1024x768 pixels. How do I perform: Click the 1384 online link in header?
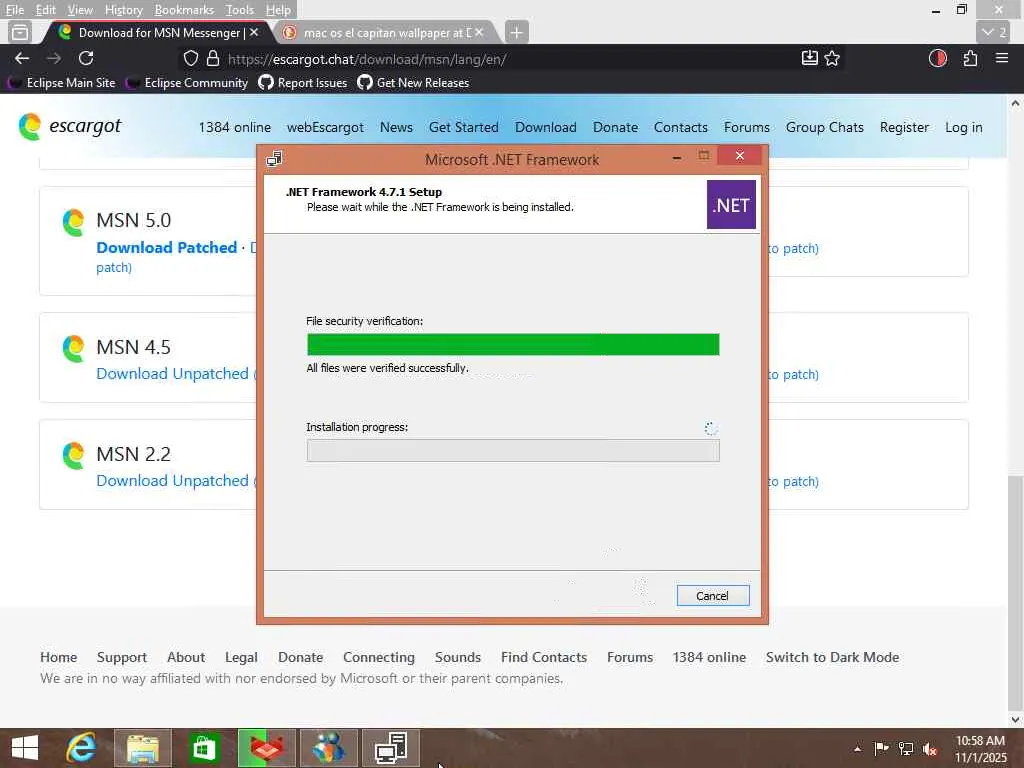click(234, 127)
